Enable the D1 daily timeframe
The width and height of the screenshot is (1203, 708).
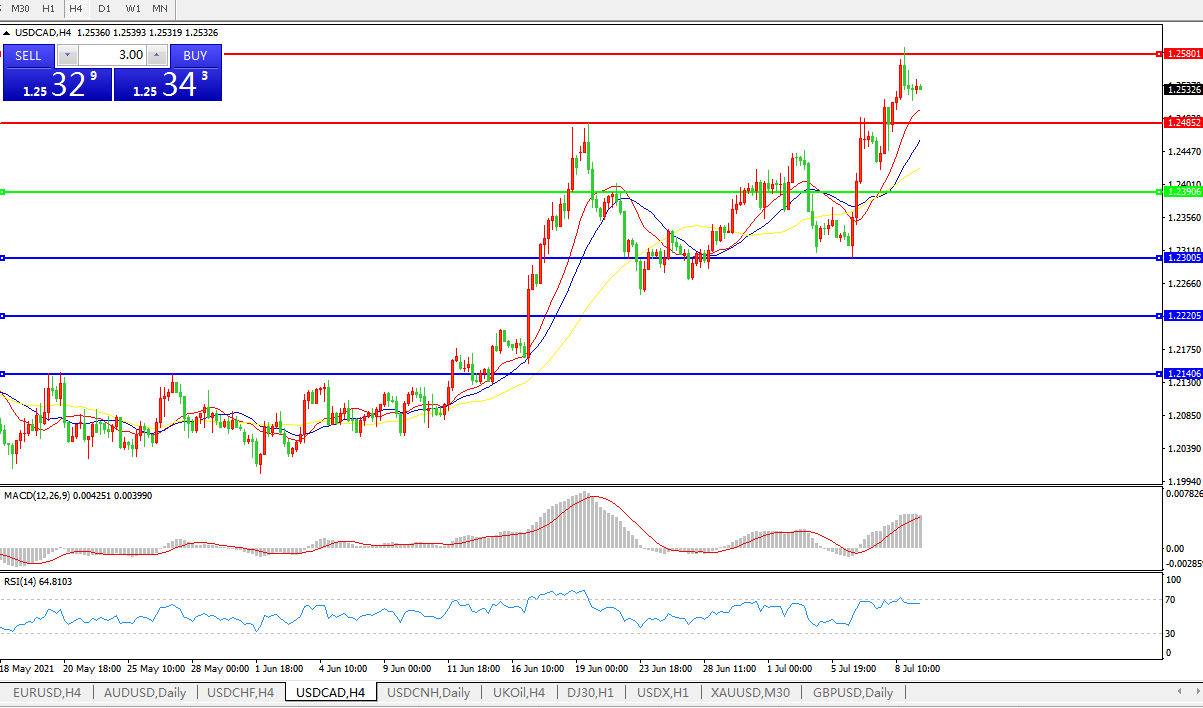[x=104, y=8]
